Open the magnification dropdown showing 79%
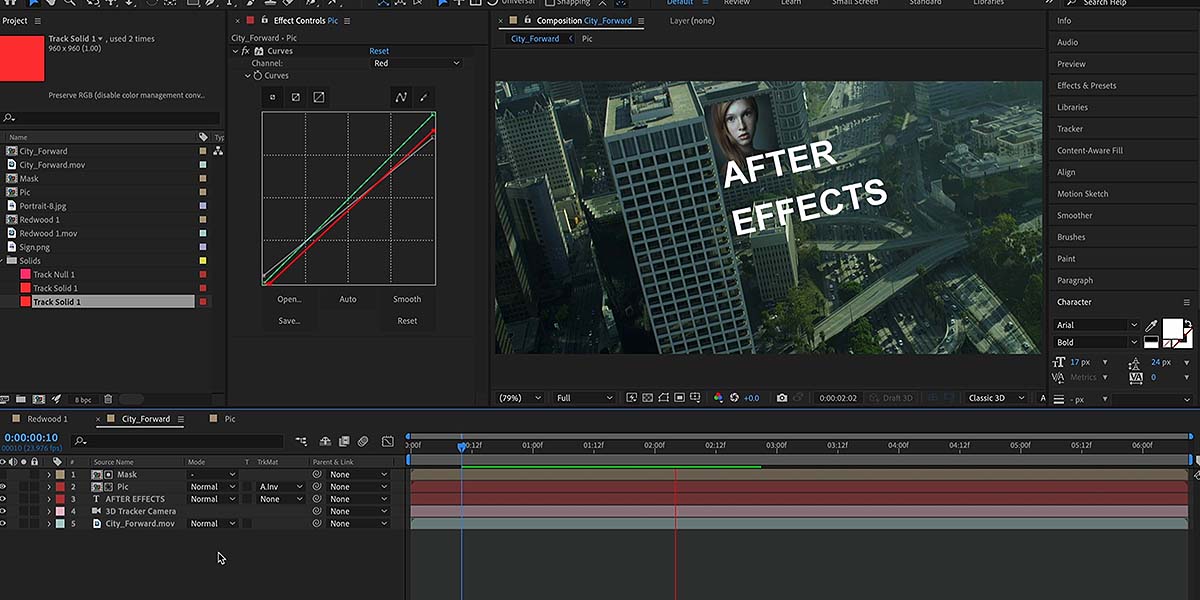Image resolution: width=1200 pixels, height=600 pixels. pyautogui.click(x=521, y=398)
